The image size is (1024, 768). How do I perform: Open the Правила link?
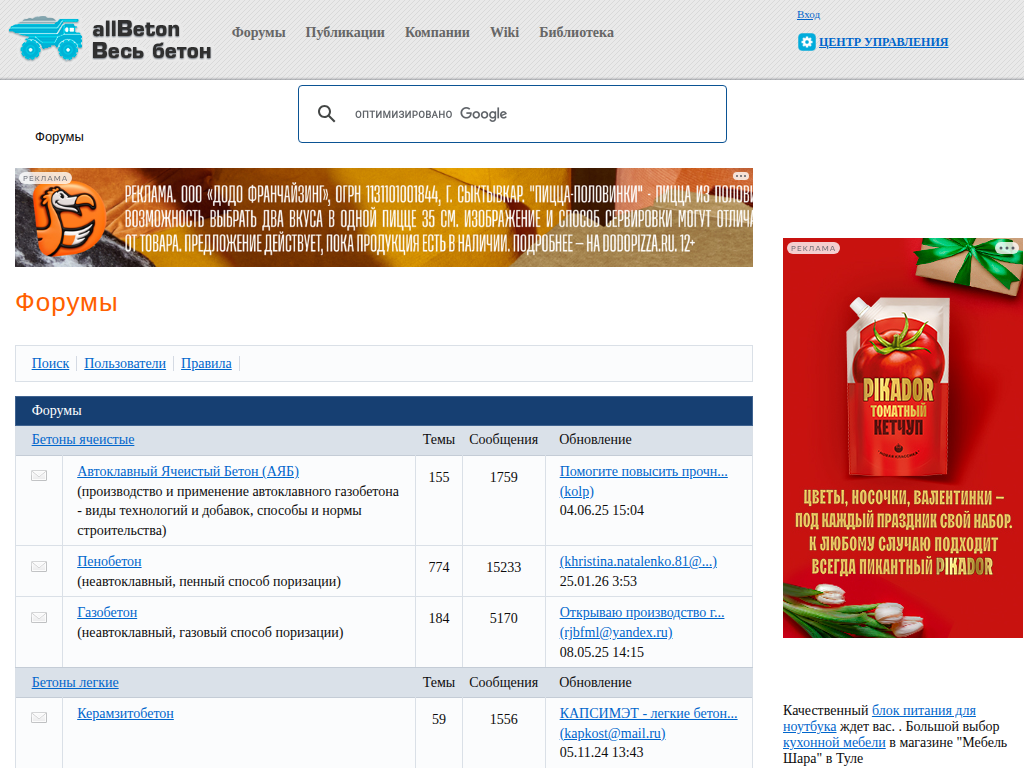(206, 364)
